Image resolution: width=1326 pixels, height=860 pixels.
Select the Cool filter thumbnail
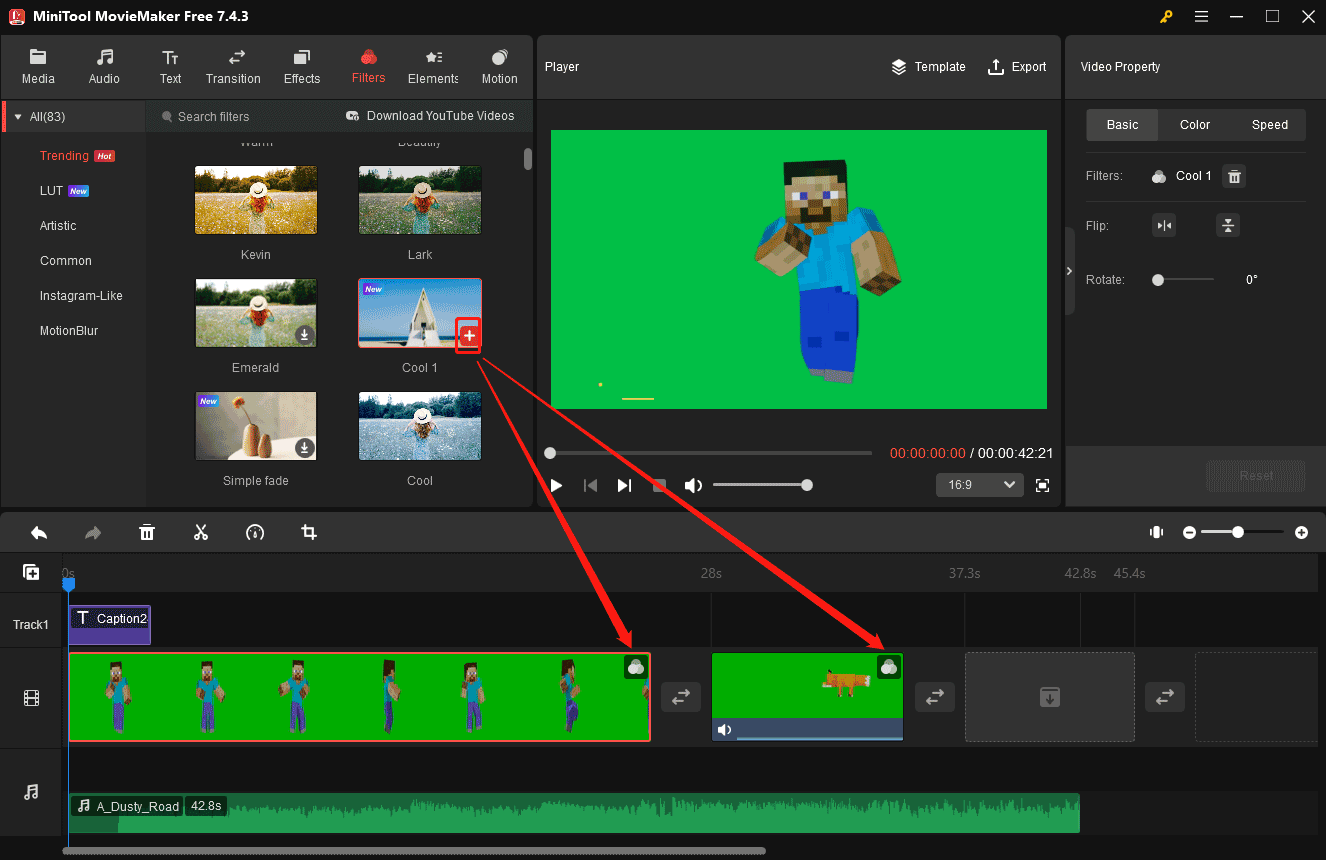coord(420,426)
